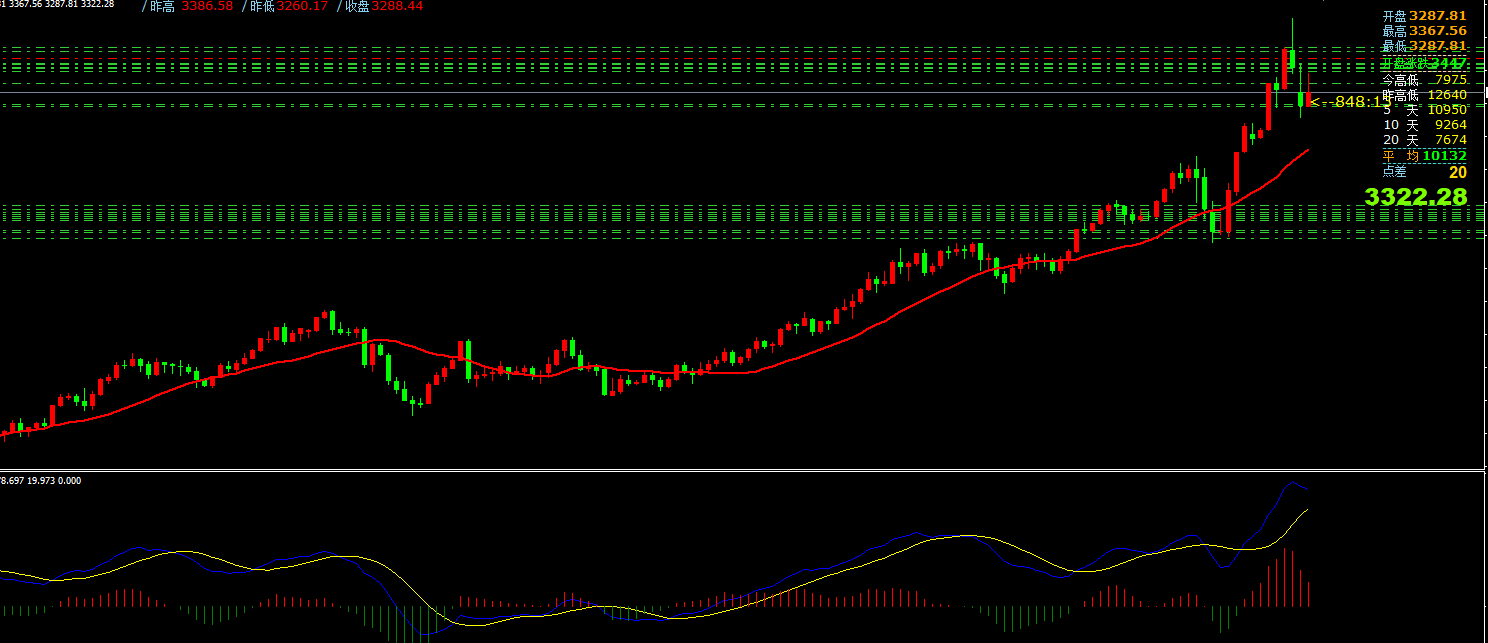Click the 昨低 3260.17 value in header

(x=285, y=6)
